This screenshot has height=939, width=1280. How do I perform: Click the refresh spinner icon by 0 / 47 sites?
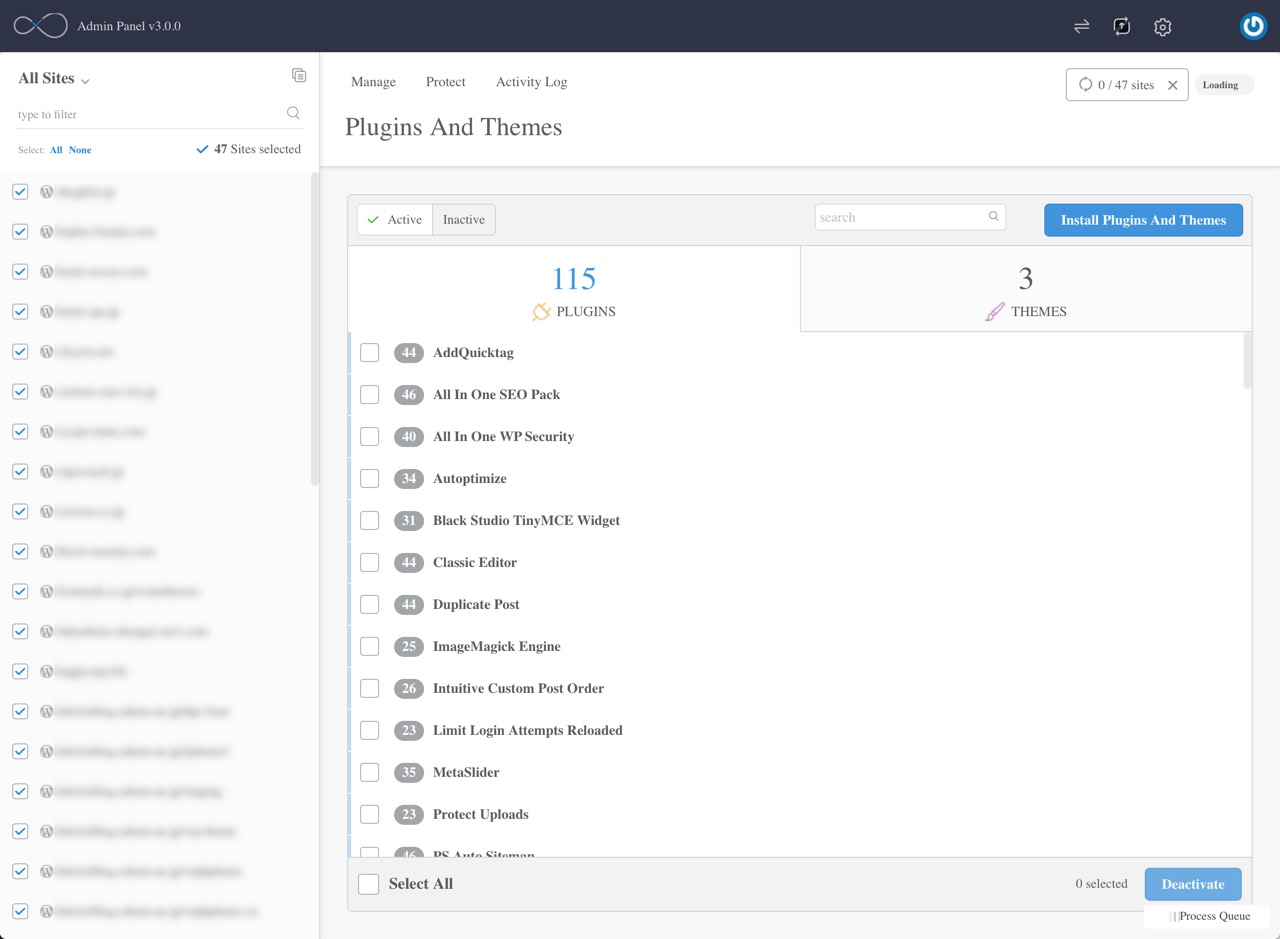click(1085, 84)
